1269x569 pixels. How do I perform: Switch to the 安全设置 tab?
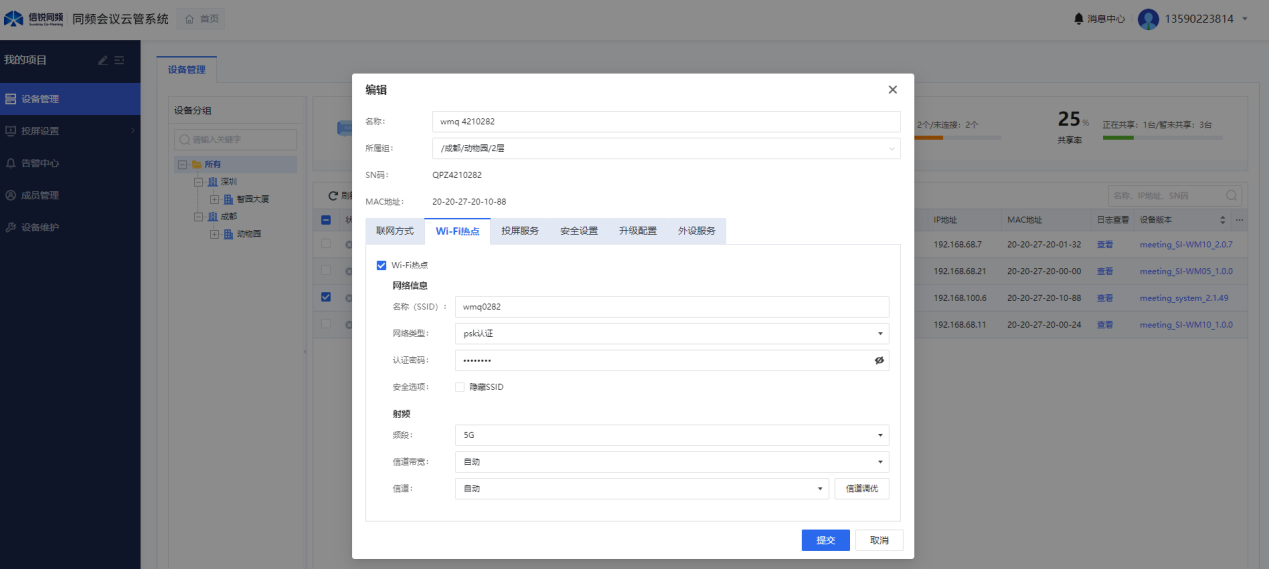coord(579,231)
